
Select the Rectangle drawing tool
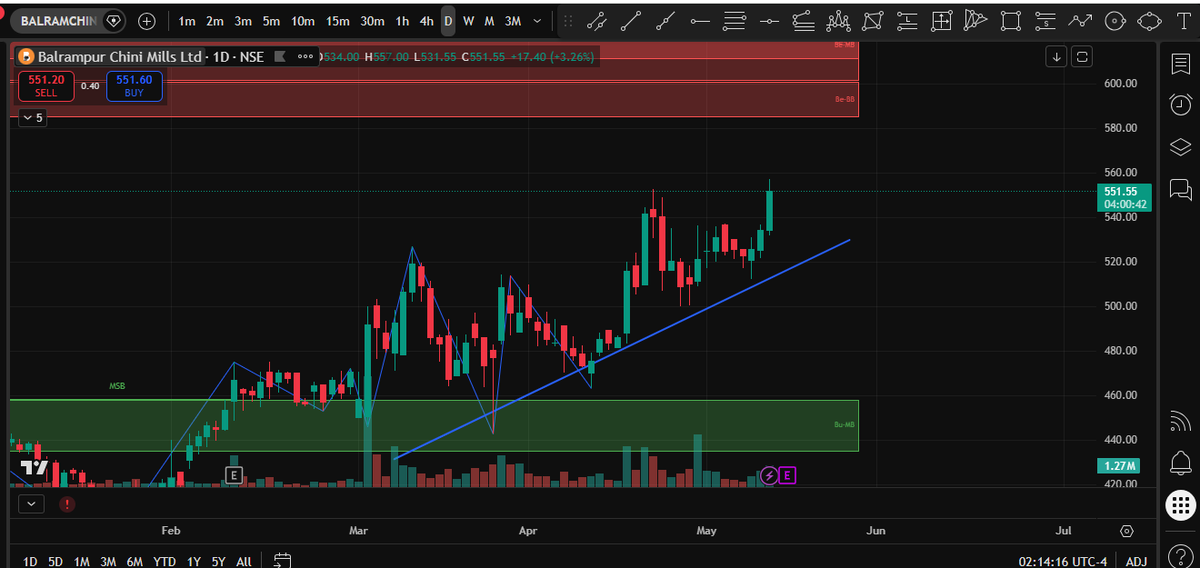point(1011,20)
